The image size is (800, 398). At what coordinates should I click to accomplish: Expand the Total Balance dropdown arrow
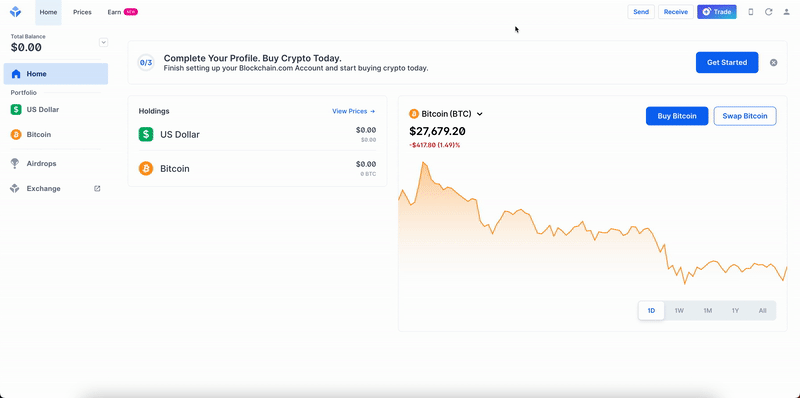coord(104,42)
